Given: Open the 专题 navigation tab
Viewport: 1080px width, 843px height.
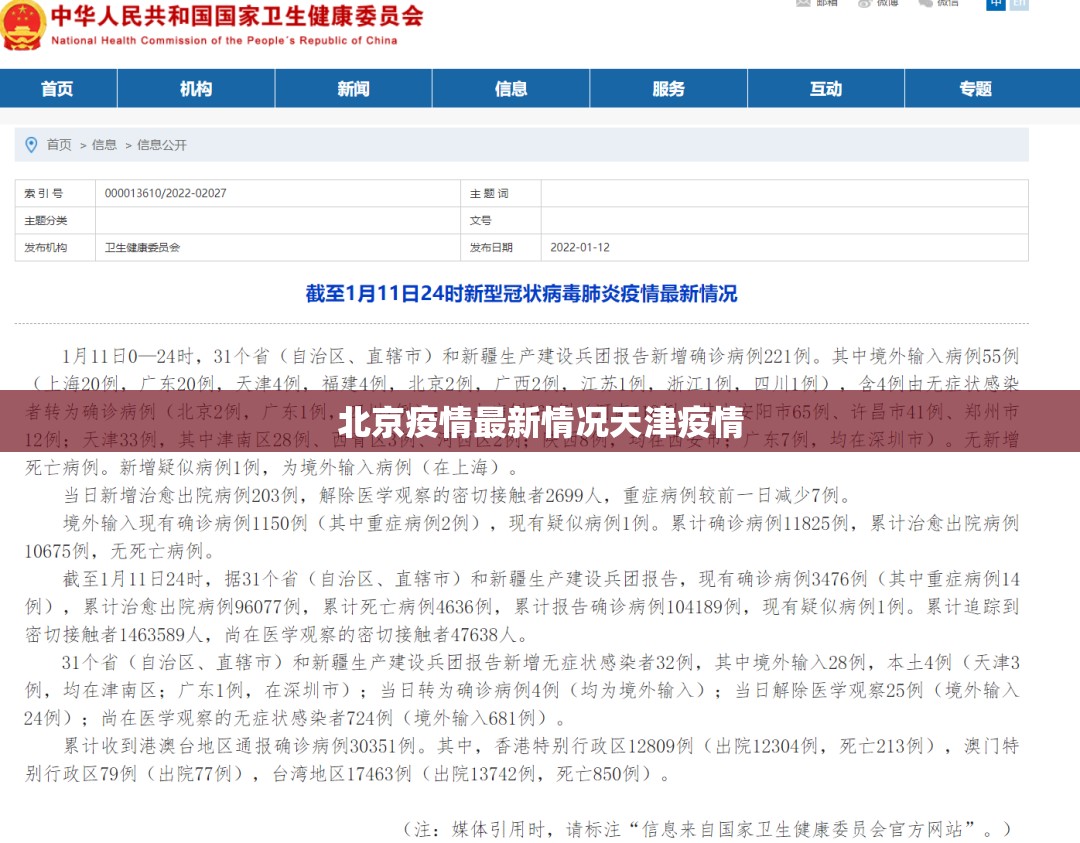Looking at the screenshot, I should click(x=975, y=89).
